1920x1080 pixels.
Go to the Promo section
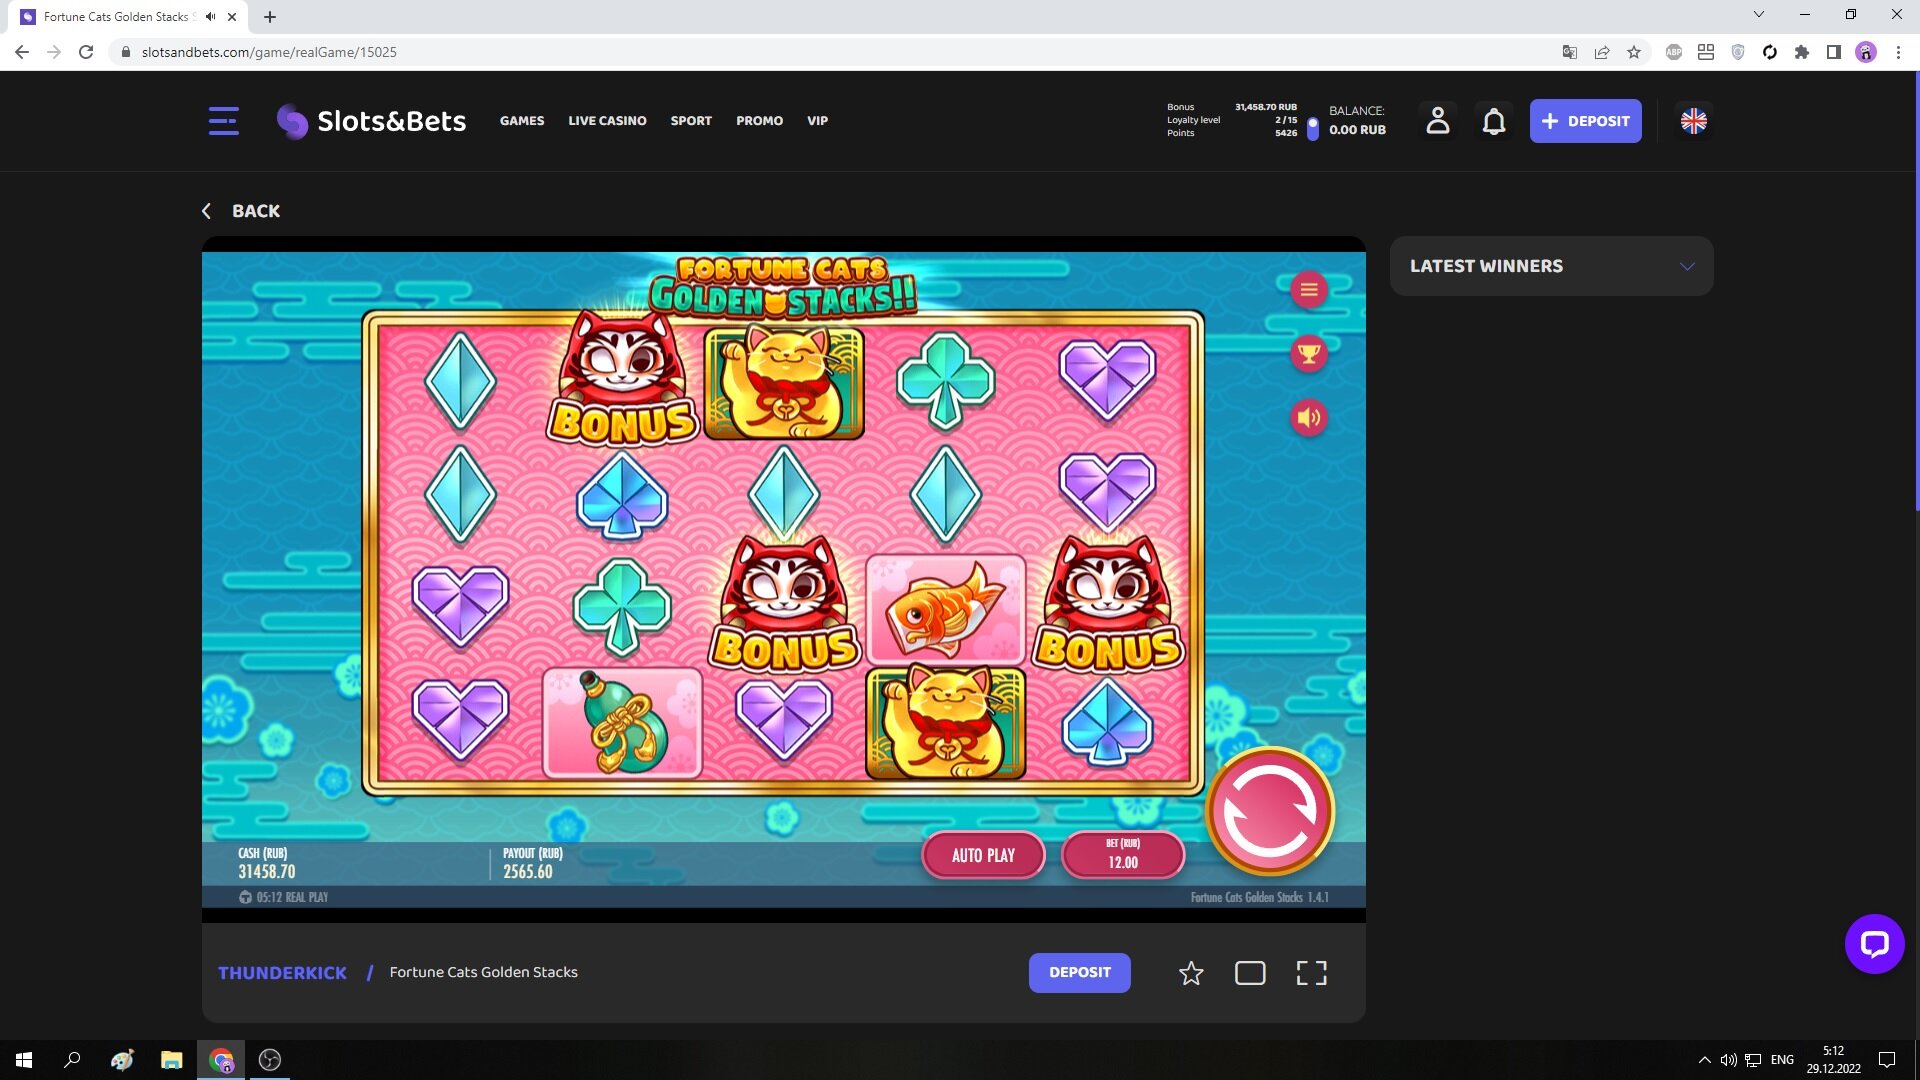click(759, 121)
